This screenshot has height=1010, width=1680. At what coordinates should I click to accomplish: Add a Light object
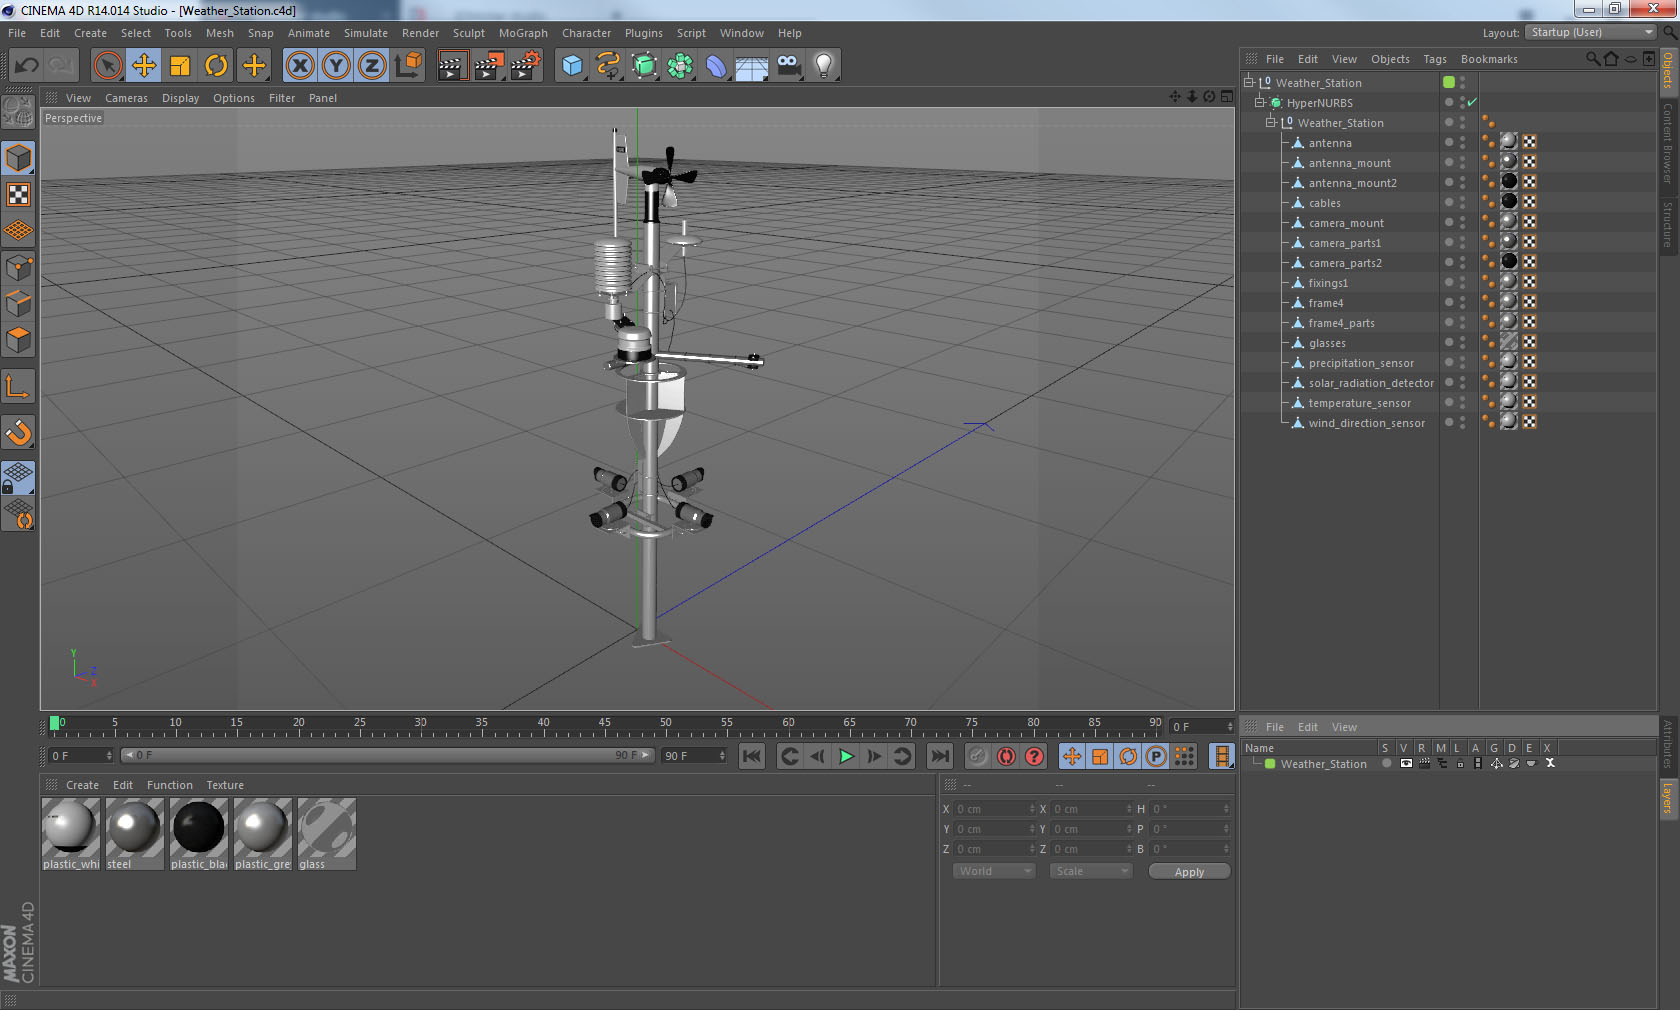click(824, 66)
